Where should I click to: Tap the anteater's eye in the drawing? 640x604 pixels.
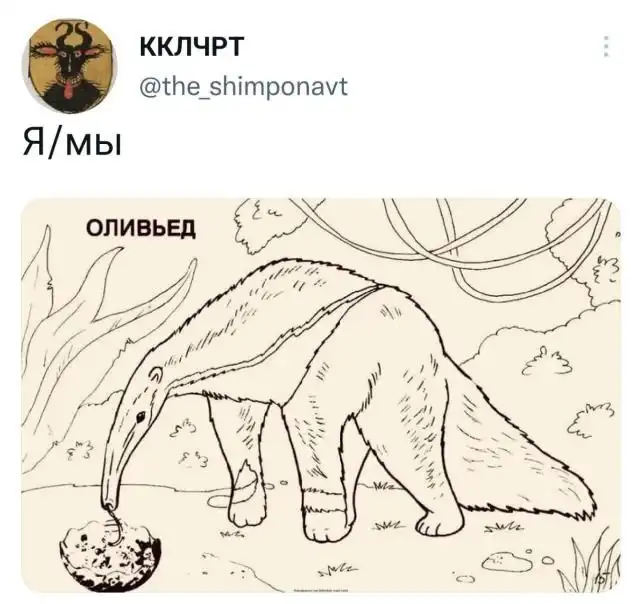point(140,417)
